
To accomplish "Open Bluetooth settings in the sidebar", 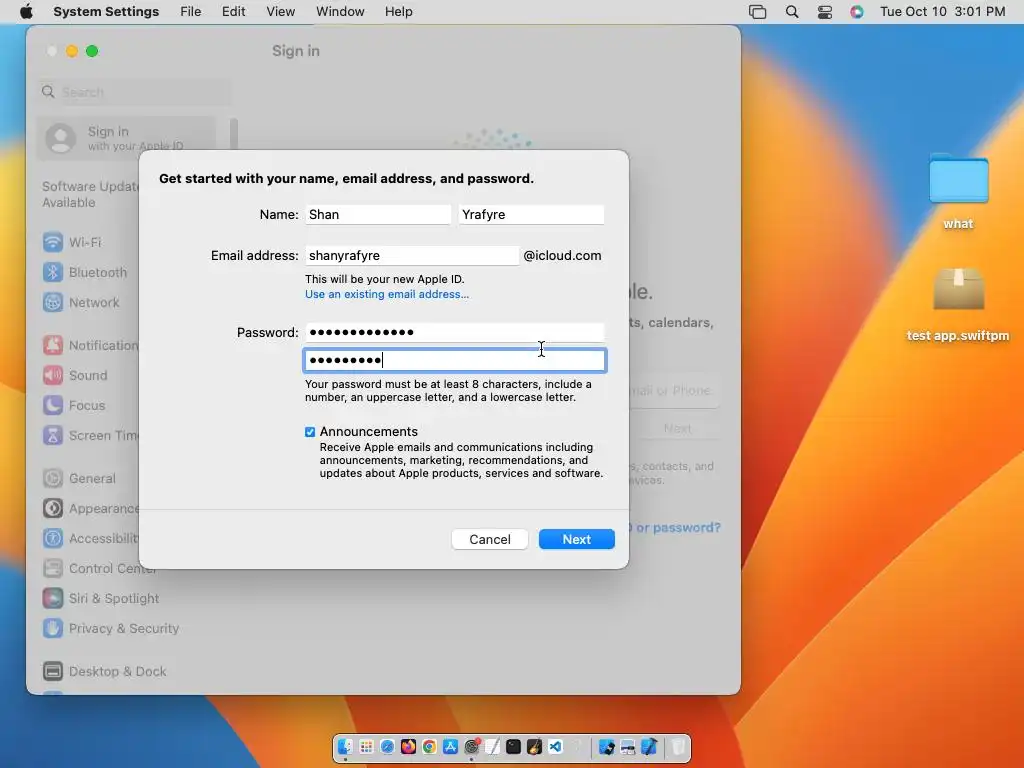I will pos(85,272).
